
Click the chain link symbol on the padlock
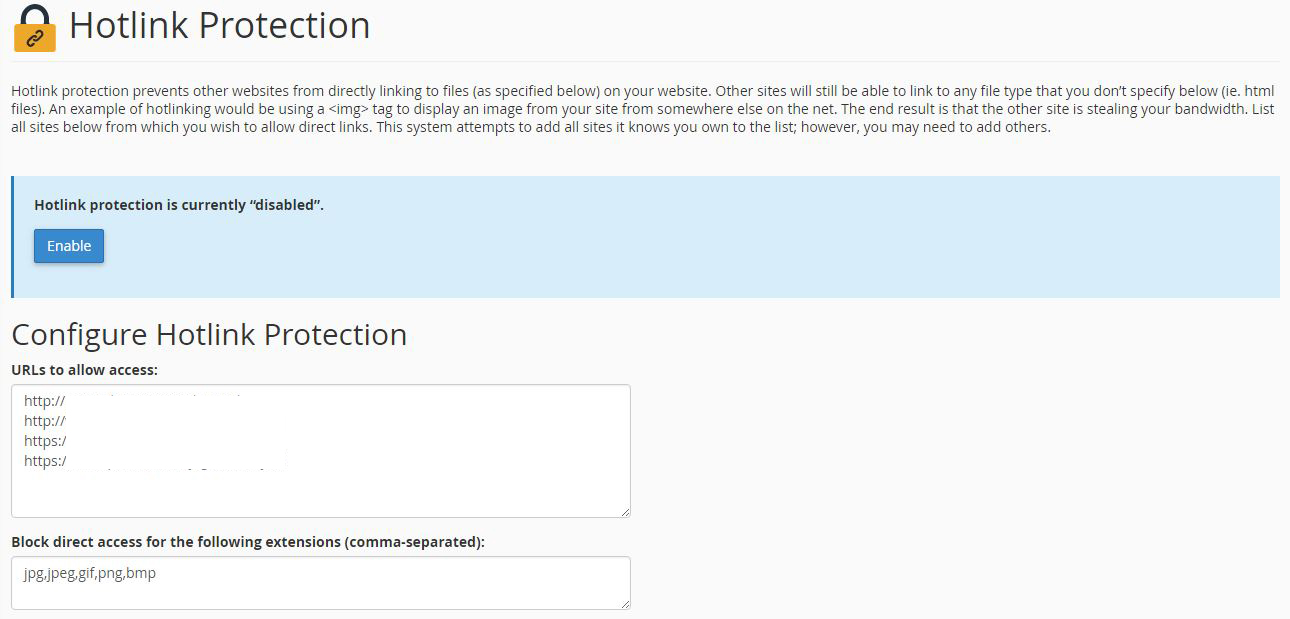(x=34, y=38)
